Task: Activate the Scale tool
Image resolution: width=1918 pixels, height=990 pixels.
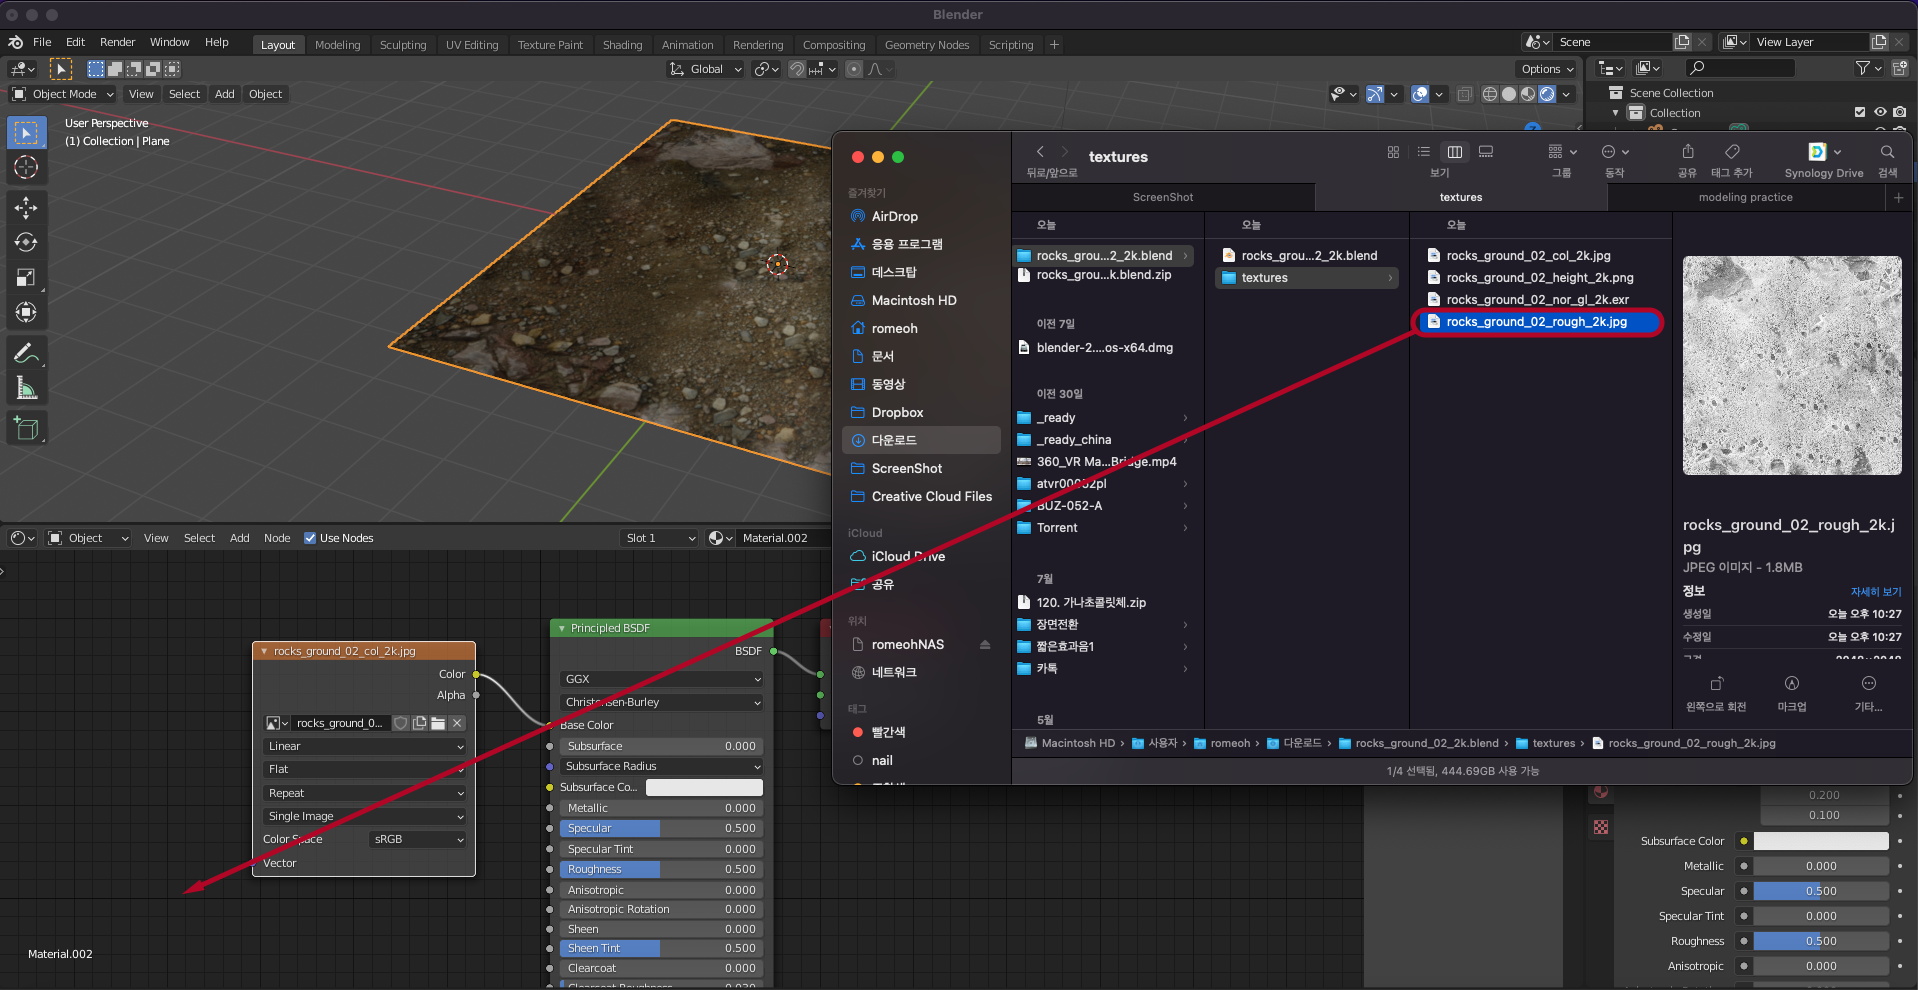Action: [x=26, y=278]
